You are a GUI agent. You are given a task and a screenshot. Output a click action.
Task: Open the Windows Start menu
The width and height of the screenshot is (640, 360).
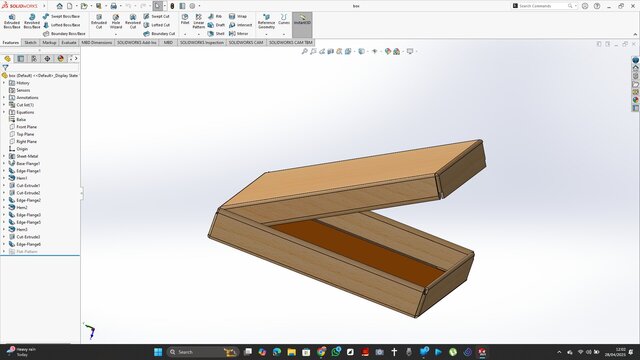pos(158,352)
